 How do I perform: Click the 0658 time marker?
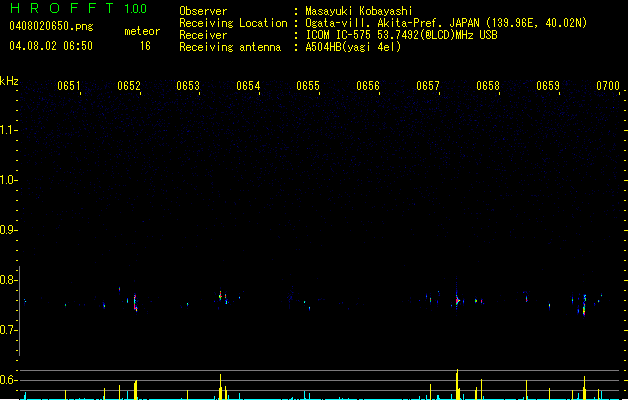488,86
